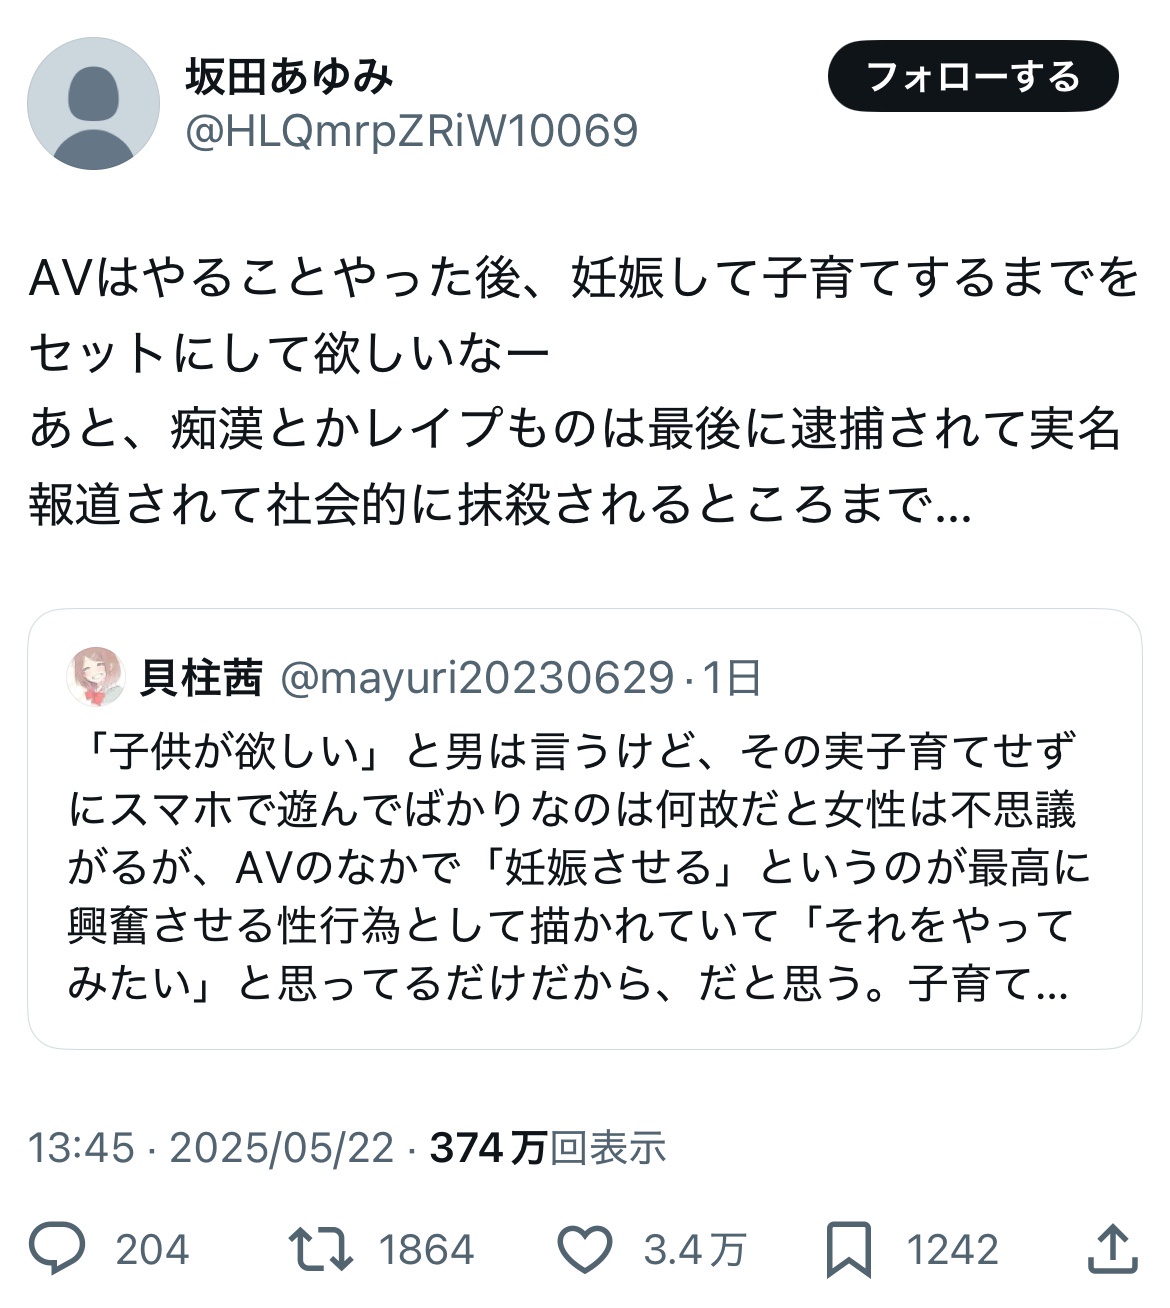The image size is (1170, 1308).
Task: Like the post with heart icon
Action: click(x=584, y=1250)
